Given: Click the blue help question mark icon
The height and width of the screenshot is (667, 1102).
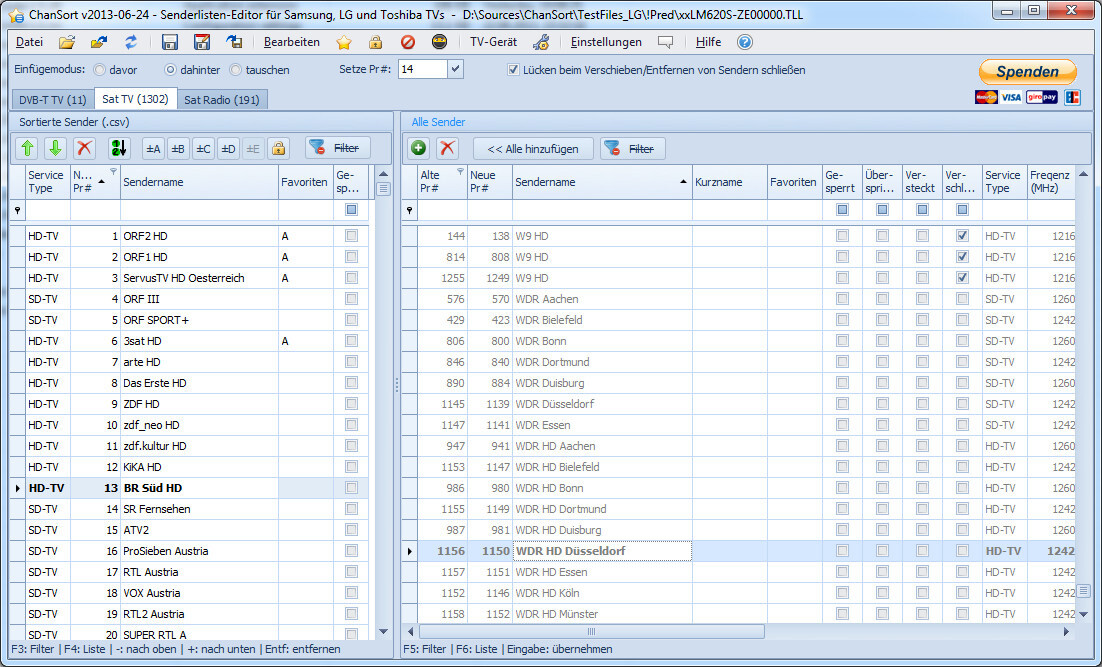Looking at the screenshot, I should tap(744, 42).
